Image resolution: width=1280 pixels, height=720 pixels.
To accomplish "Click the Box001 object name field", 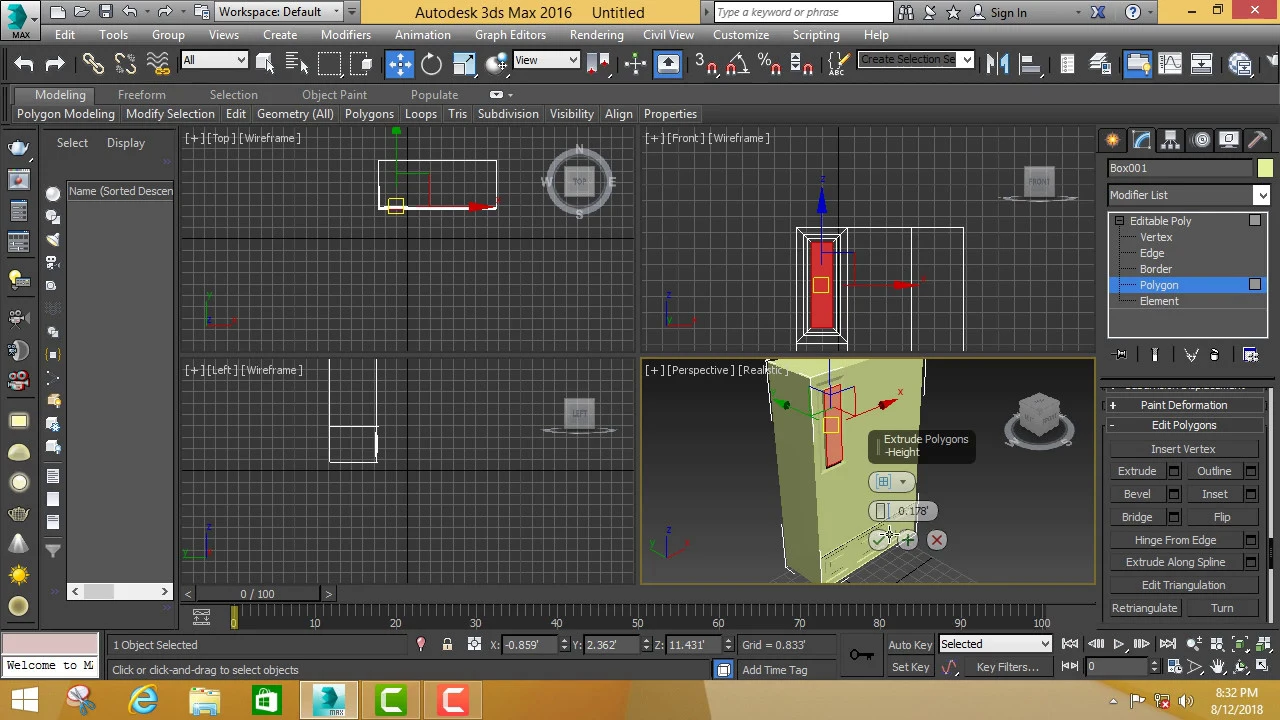I will tap(1180, 168).
